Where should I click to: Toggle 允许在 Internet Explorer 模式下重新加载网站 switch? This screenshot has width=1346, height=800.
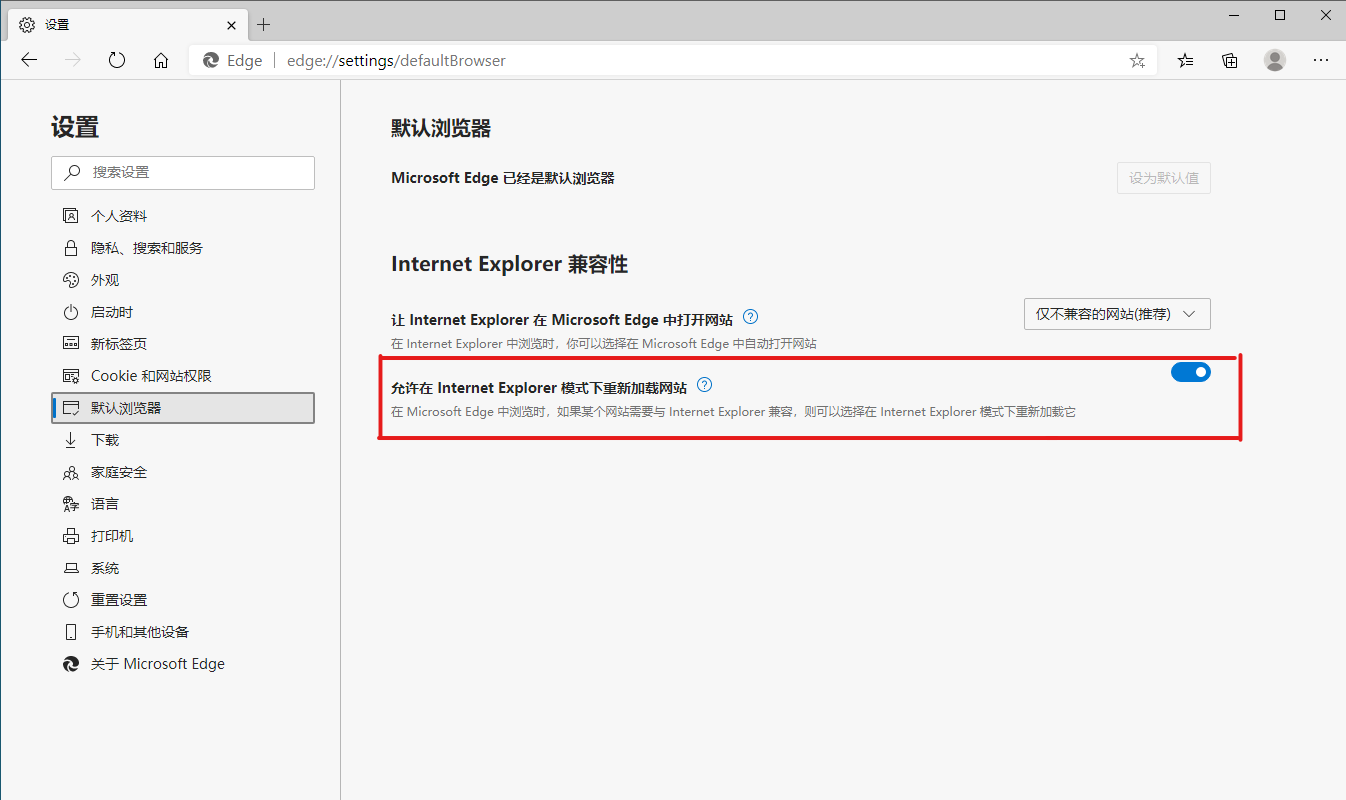pyautogui.click(x=1191, y=372)
